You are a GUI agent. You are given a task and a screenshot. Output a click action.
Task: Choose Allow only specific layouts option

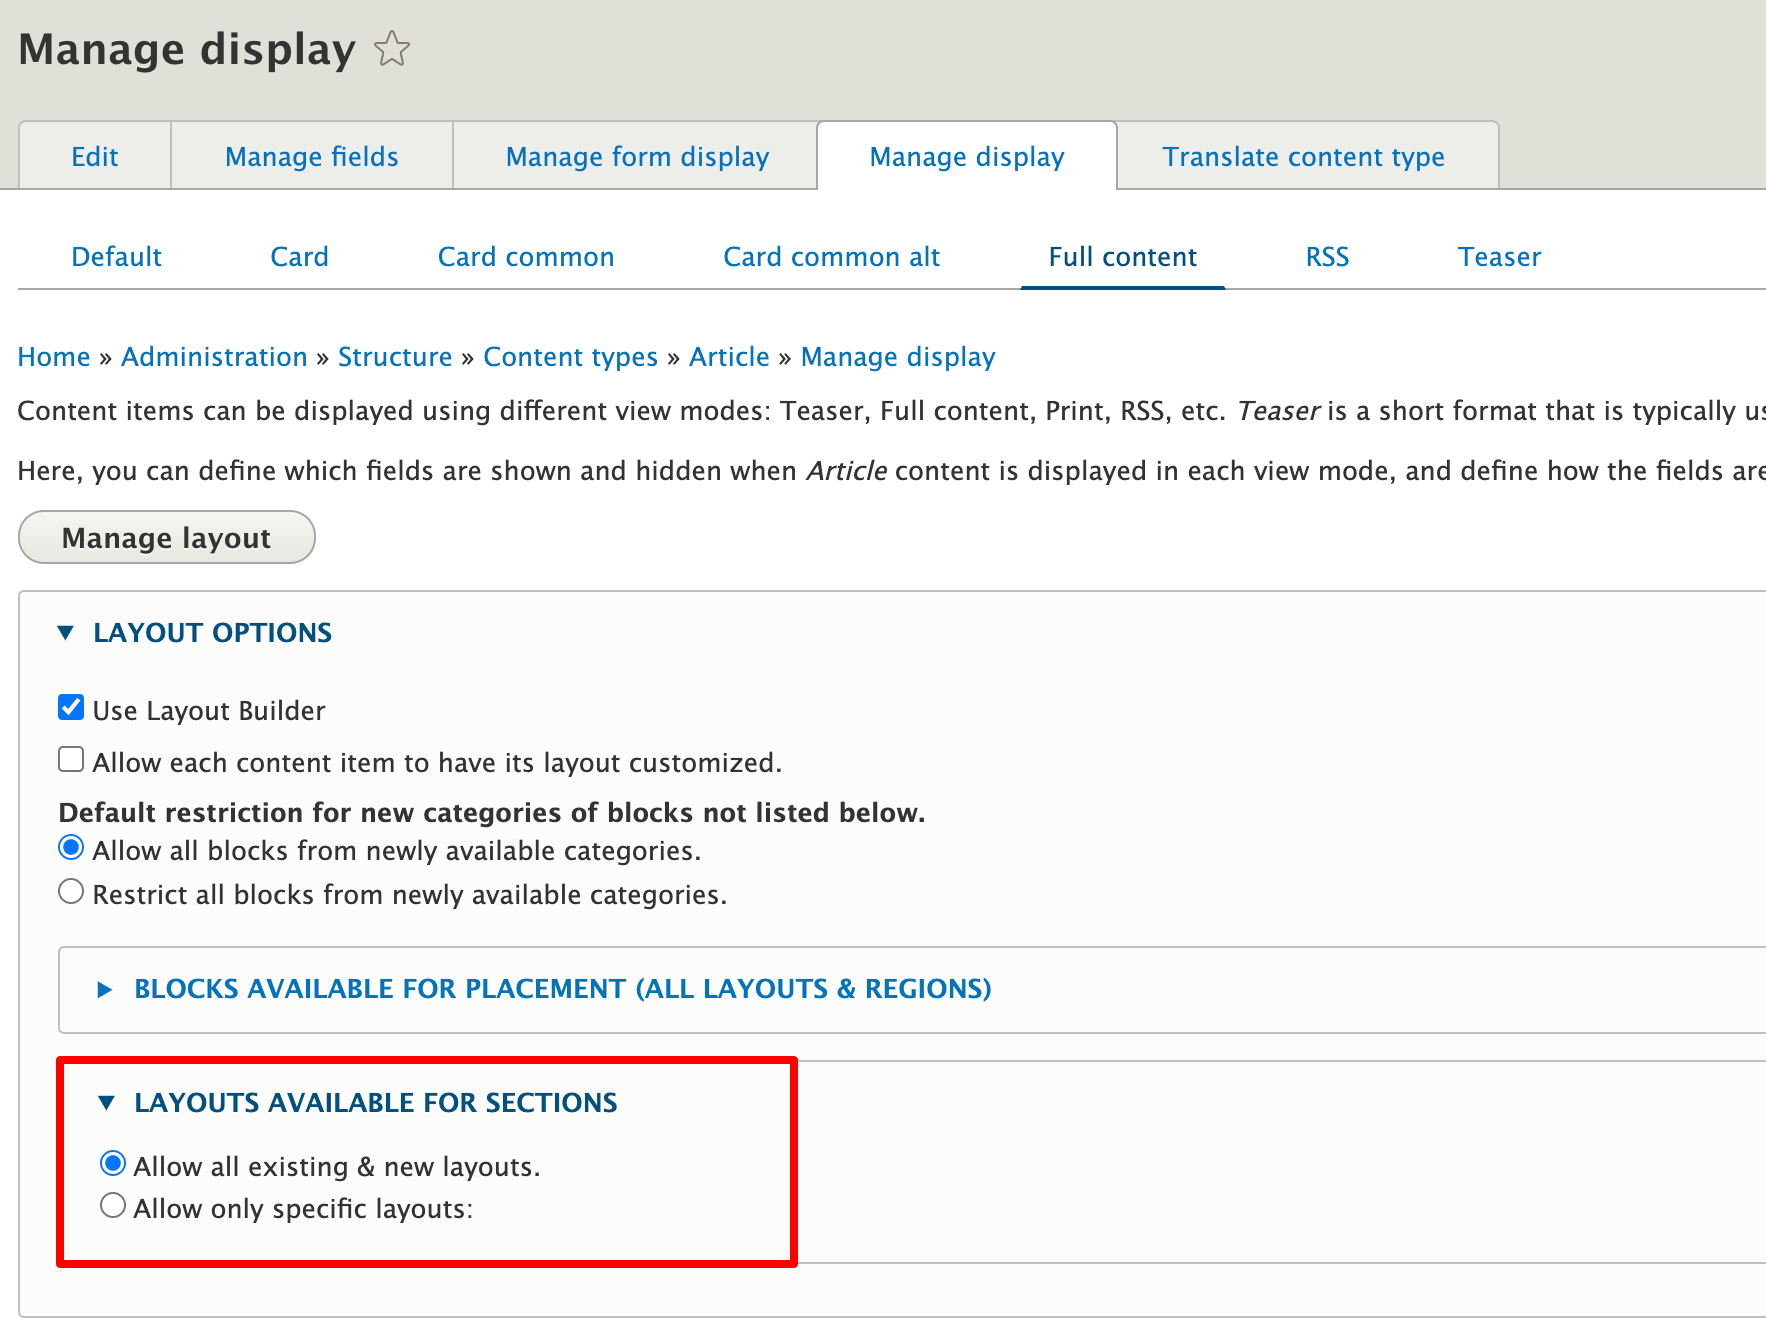point(113,1205)
